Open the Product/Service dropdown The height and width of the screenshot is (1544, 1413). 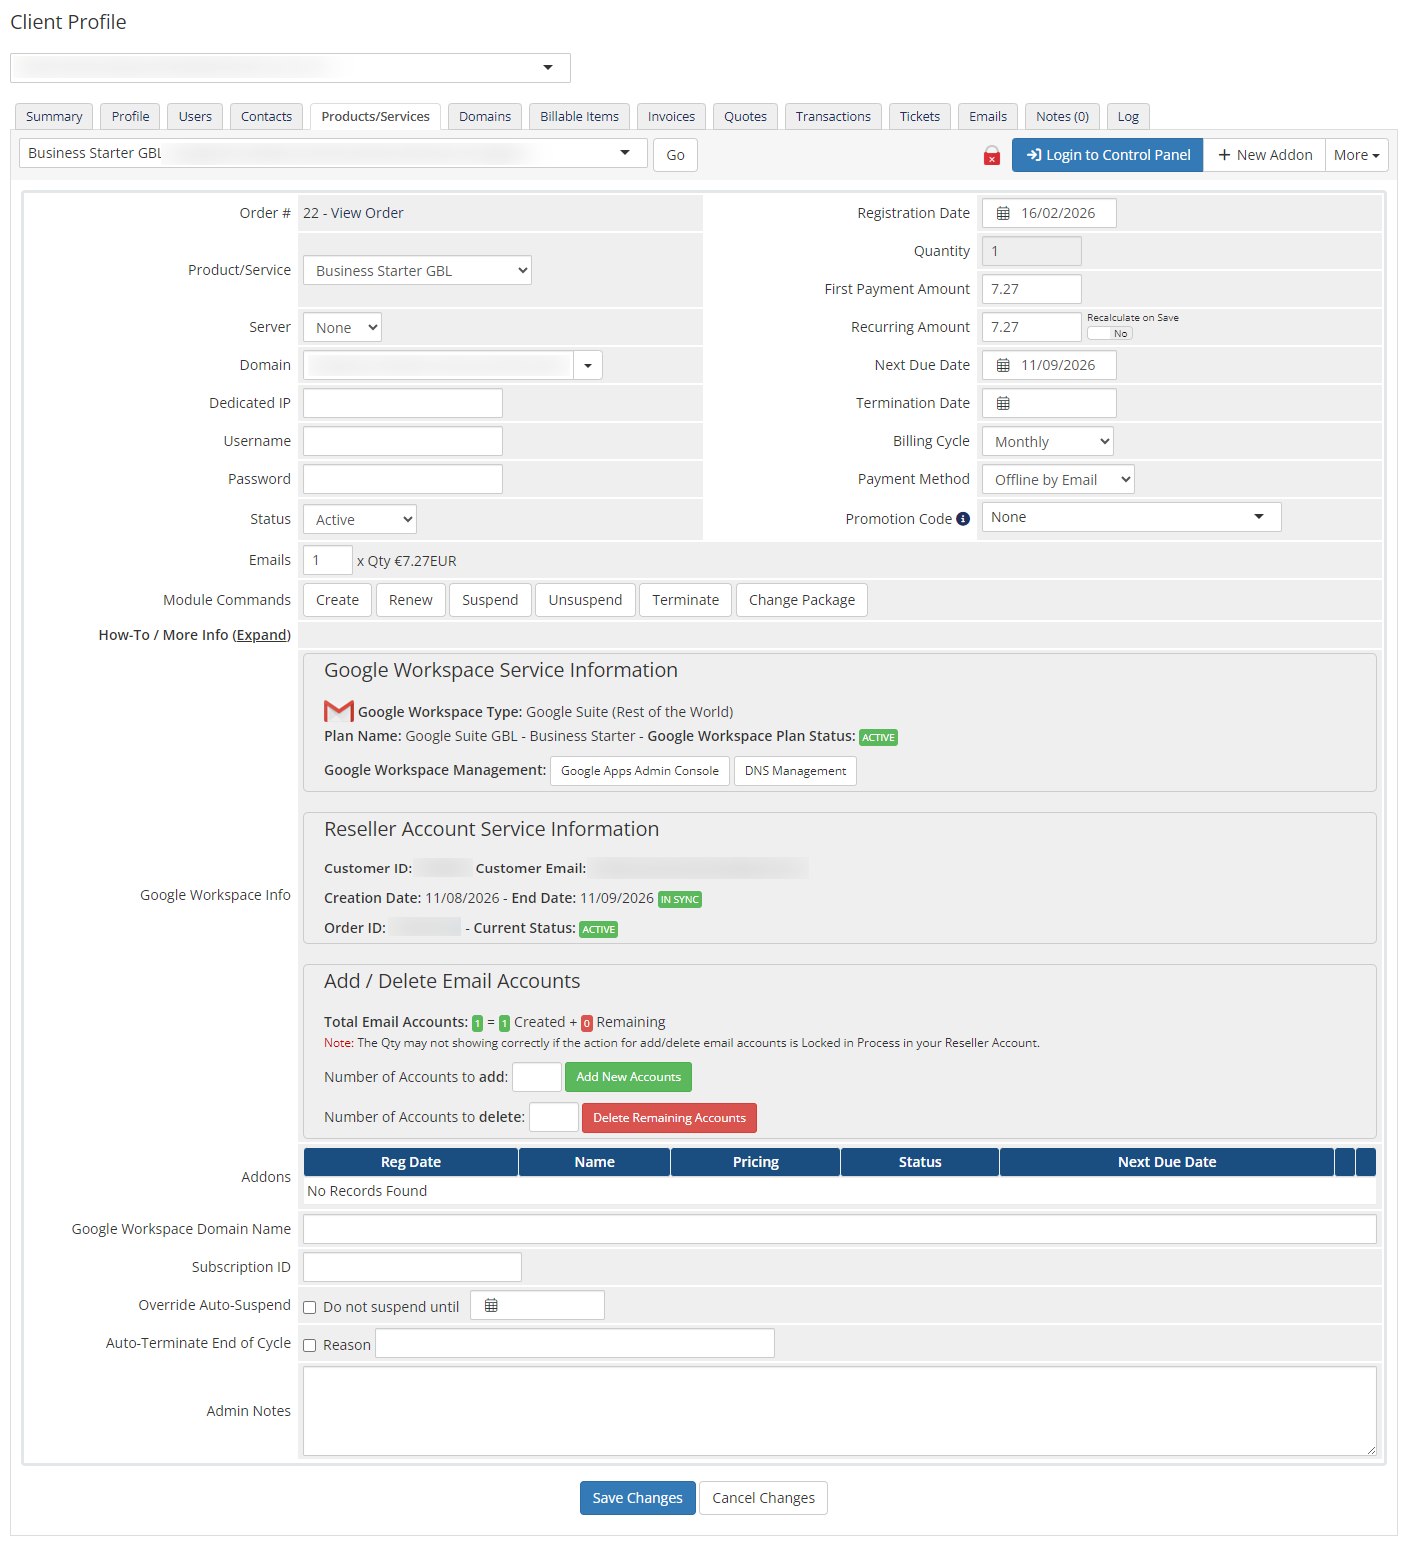coord(417,270)
